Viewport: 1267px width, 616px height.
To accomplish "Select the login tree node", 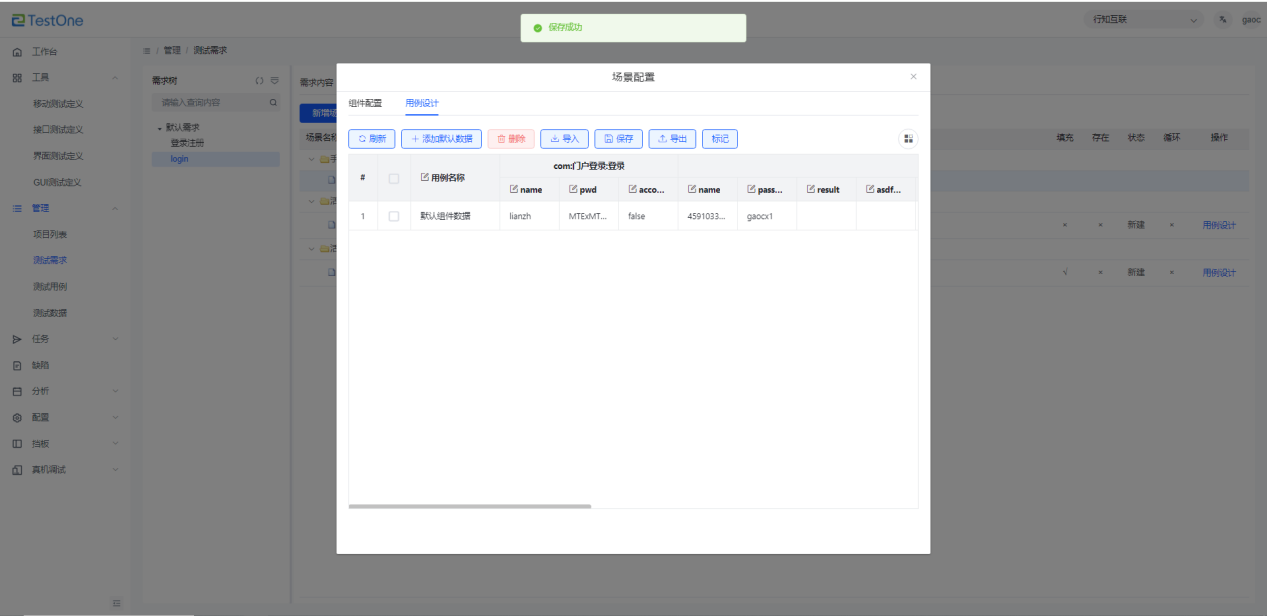I will (x=179, y=159).
